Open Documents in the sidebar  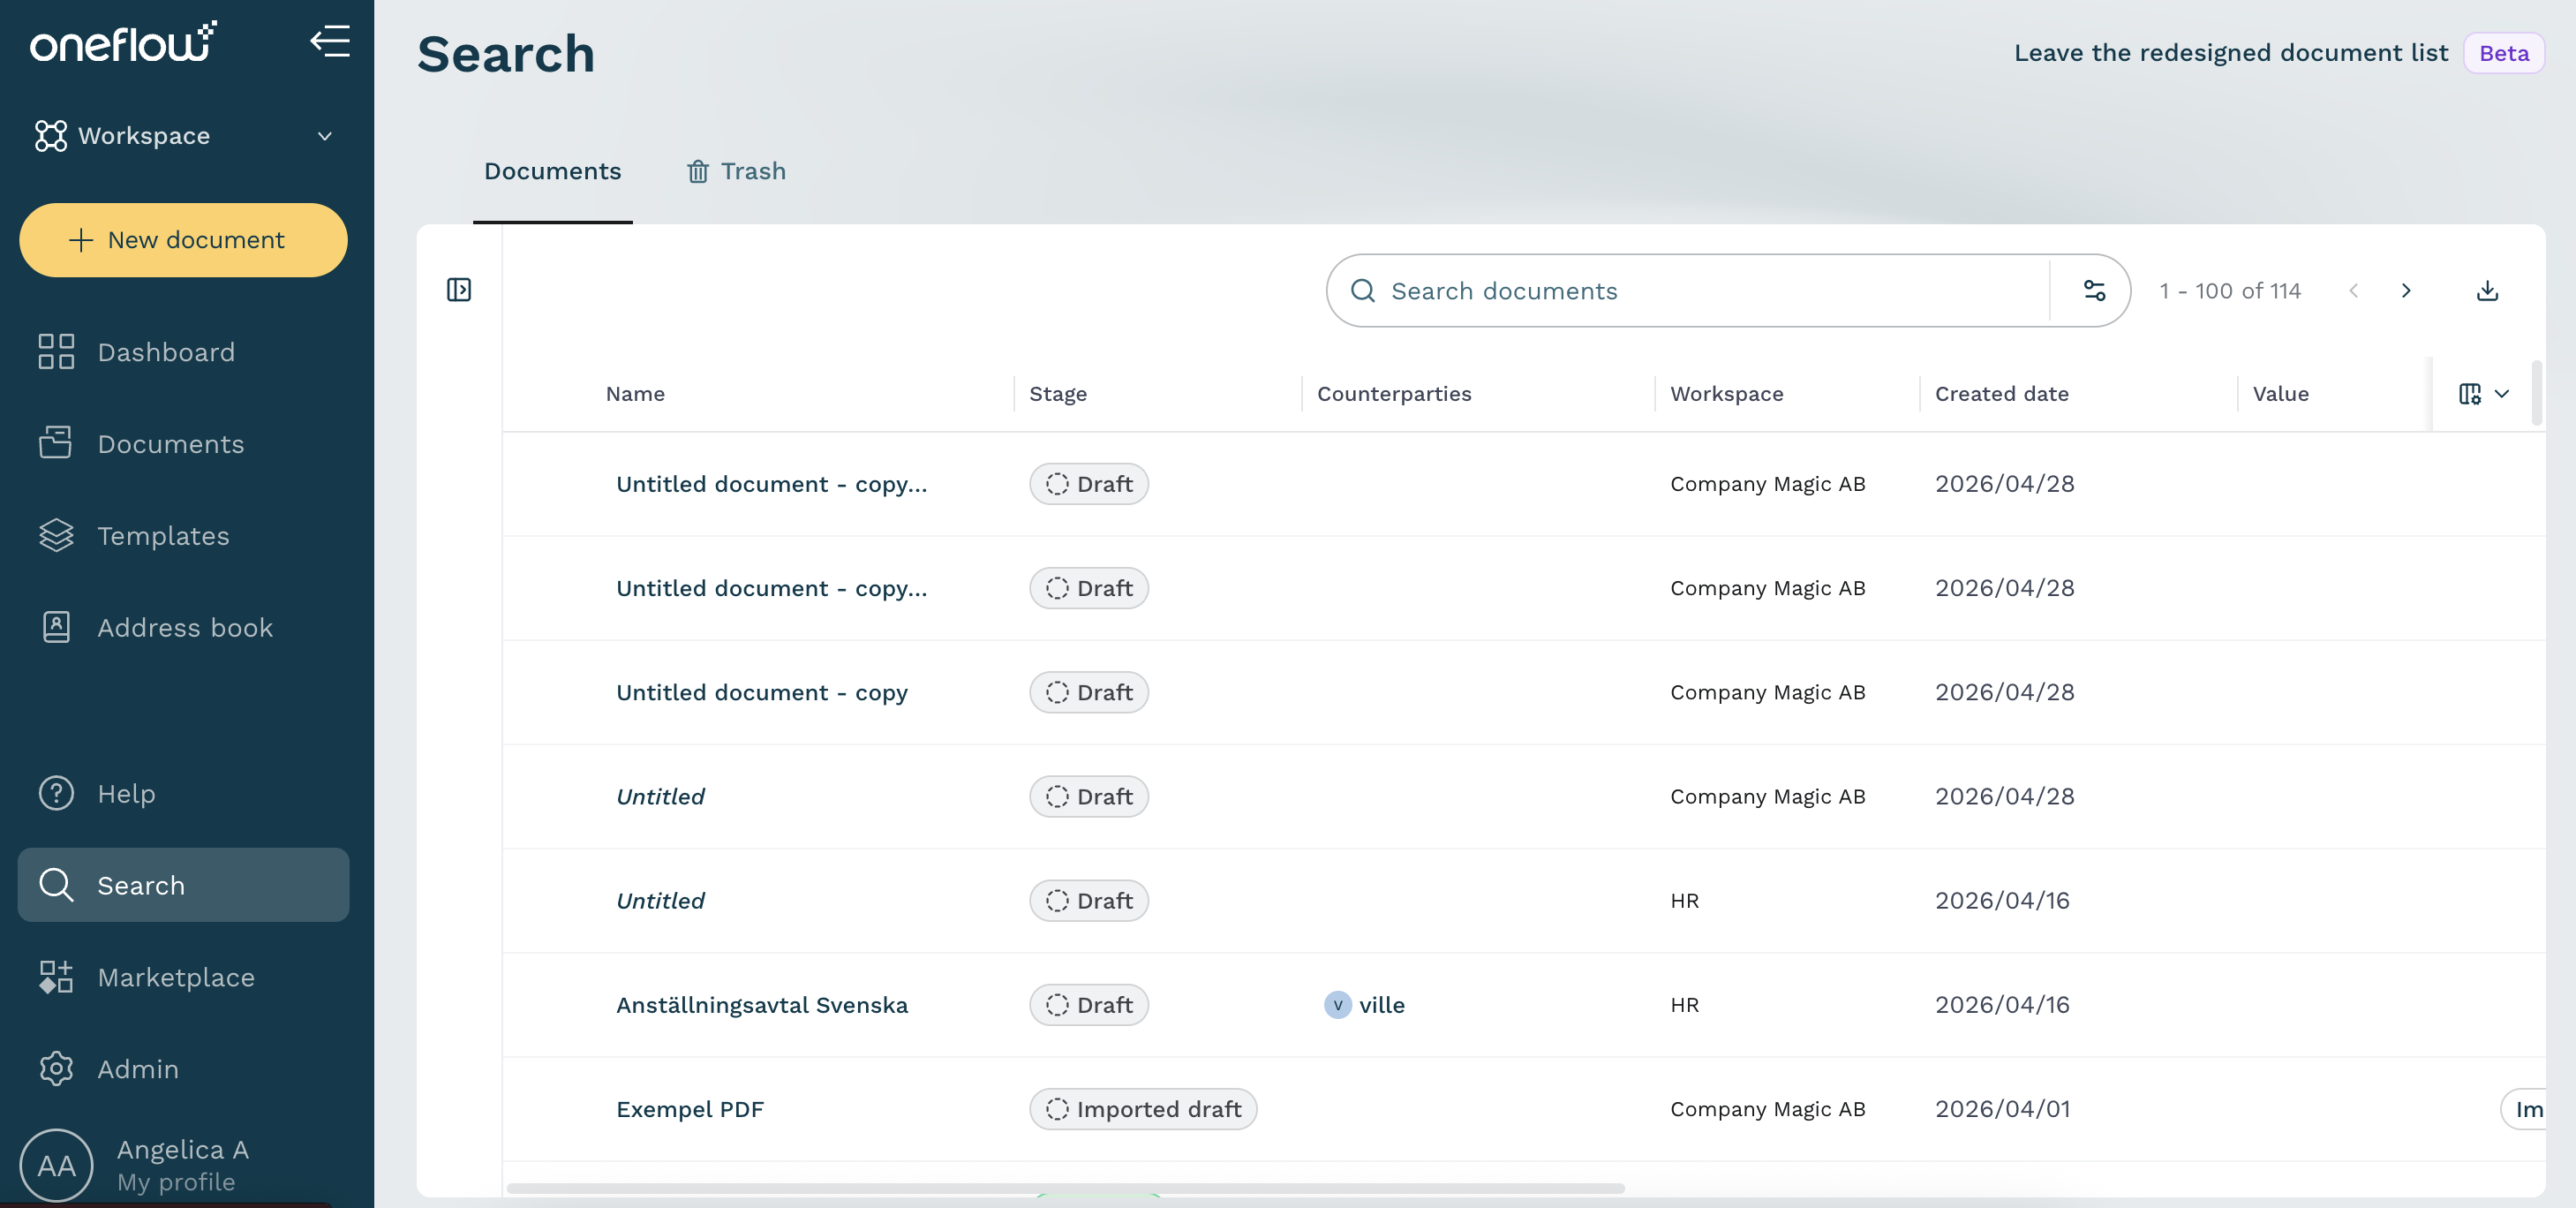click(x=184, y=444)
